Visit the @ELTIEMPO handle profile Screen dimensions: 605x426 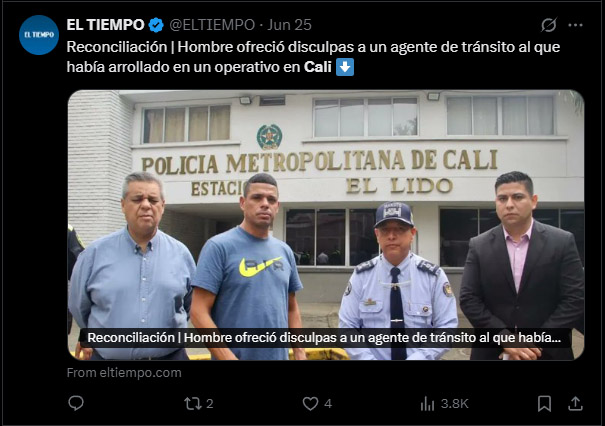212,25
